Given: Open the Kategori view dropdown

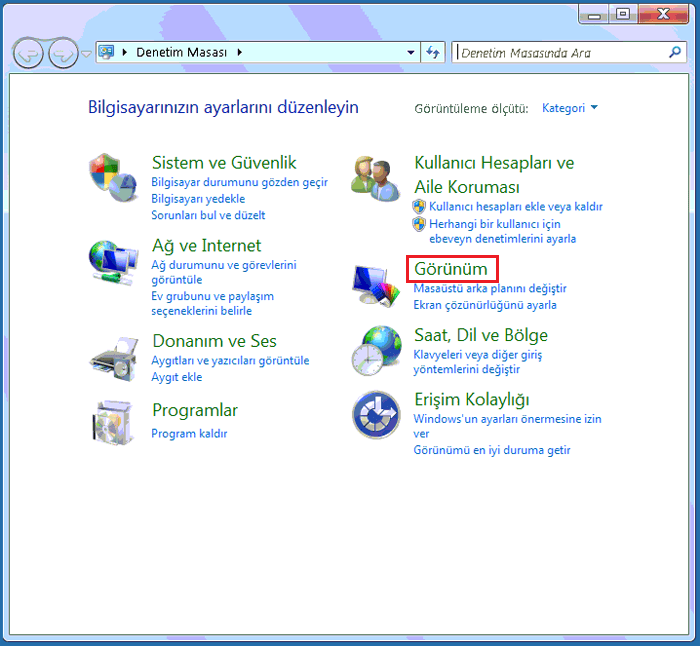Looking at the screenshot, I should (570, 108).
